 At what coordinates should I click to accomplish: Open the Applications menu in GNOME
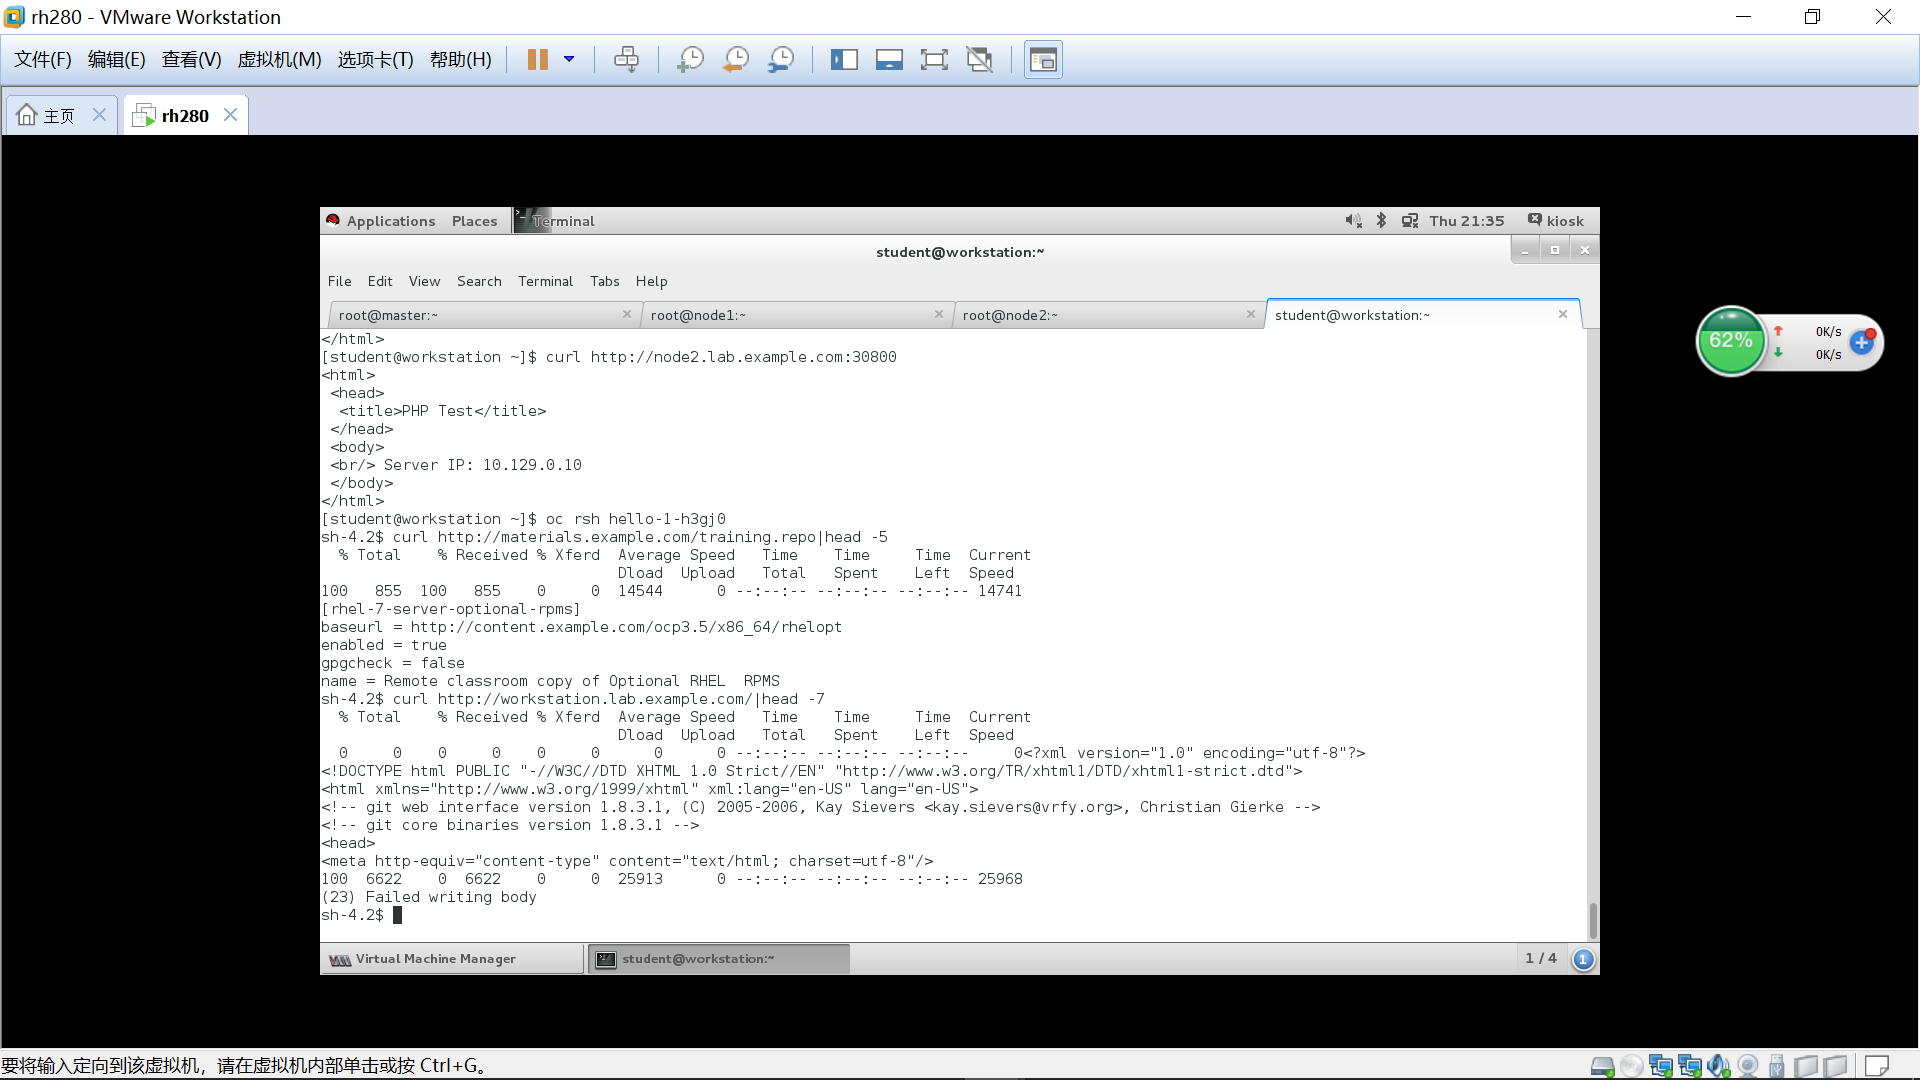click(x=390, y=221)
